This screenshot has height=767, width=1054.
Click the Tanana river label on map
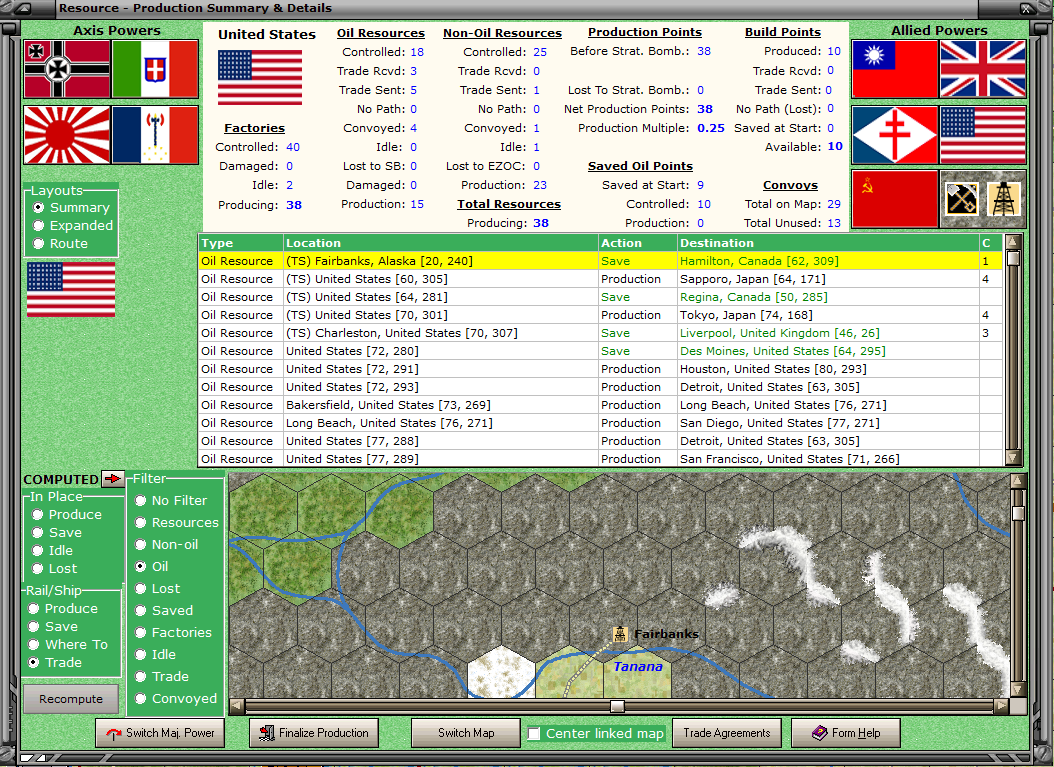[638, 667]
